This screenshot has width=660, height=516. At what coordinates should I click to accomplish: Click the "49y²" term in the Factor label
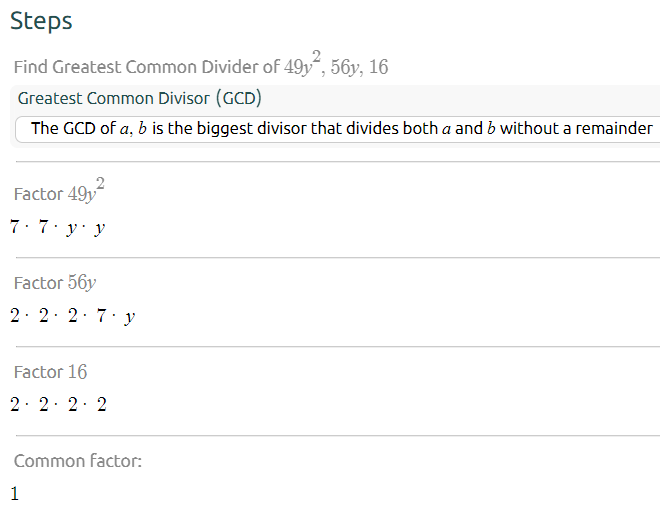click(86, 192)
